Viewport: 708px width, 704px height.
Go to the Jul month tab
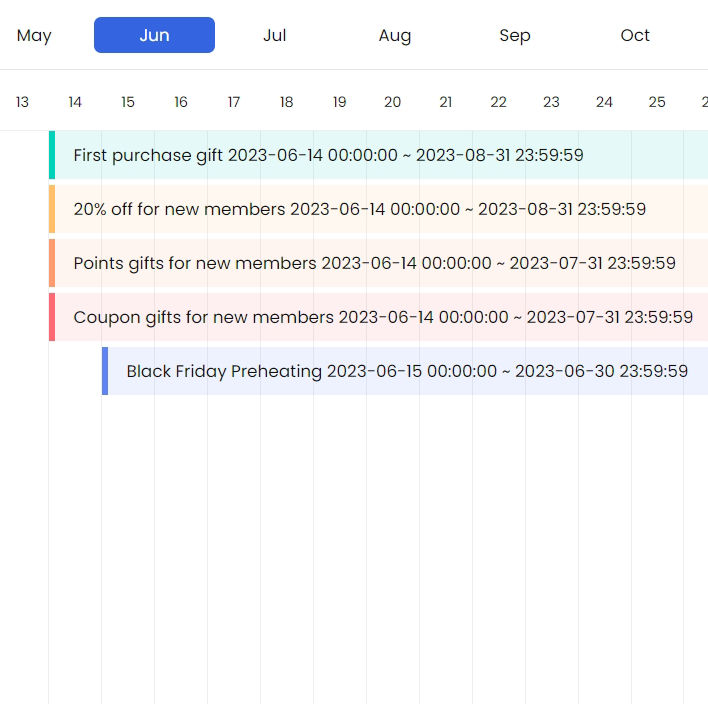[x=274, y=35]
